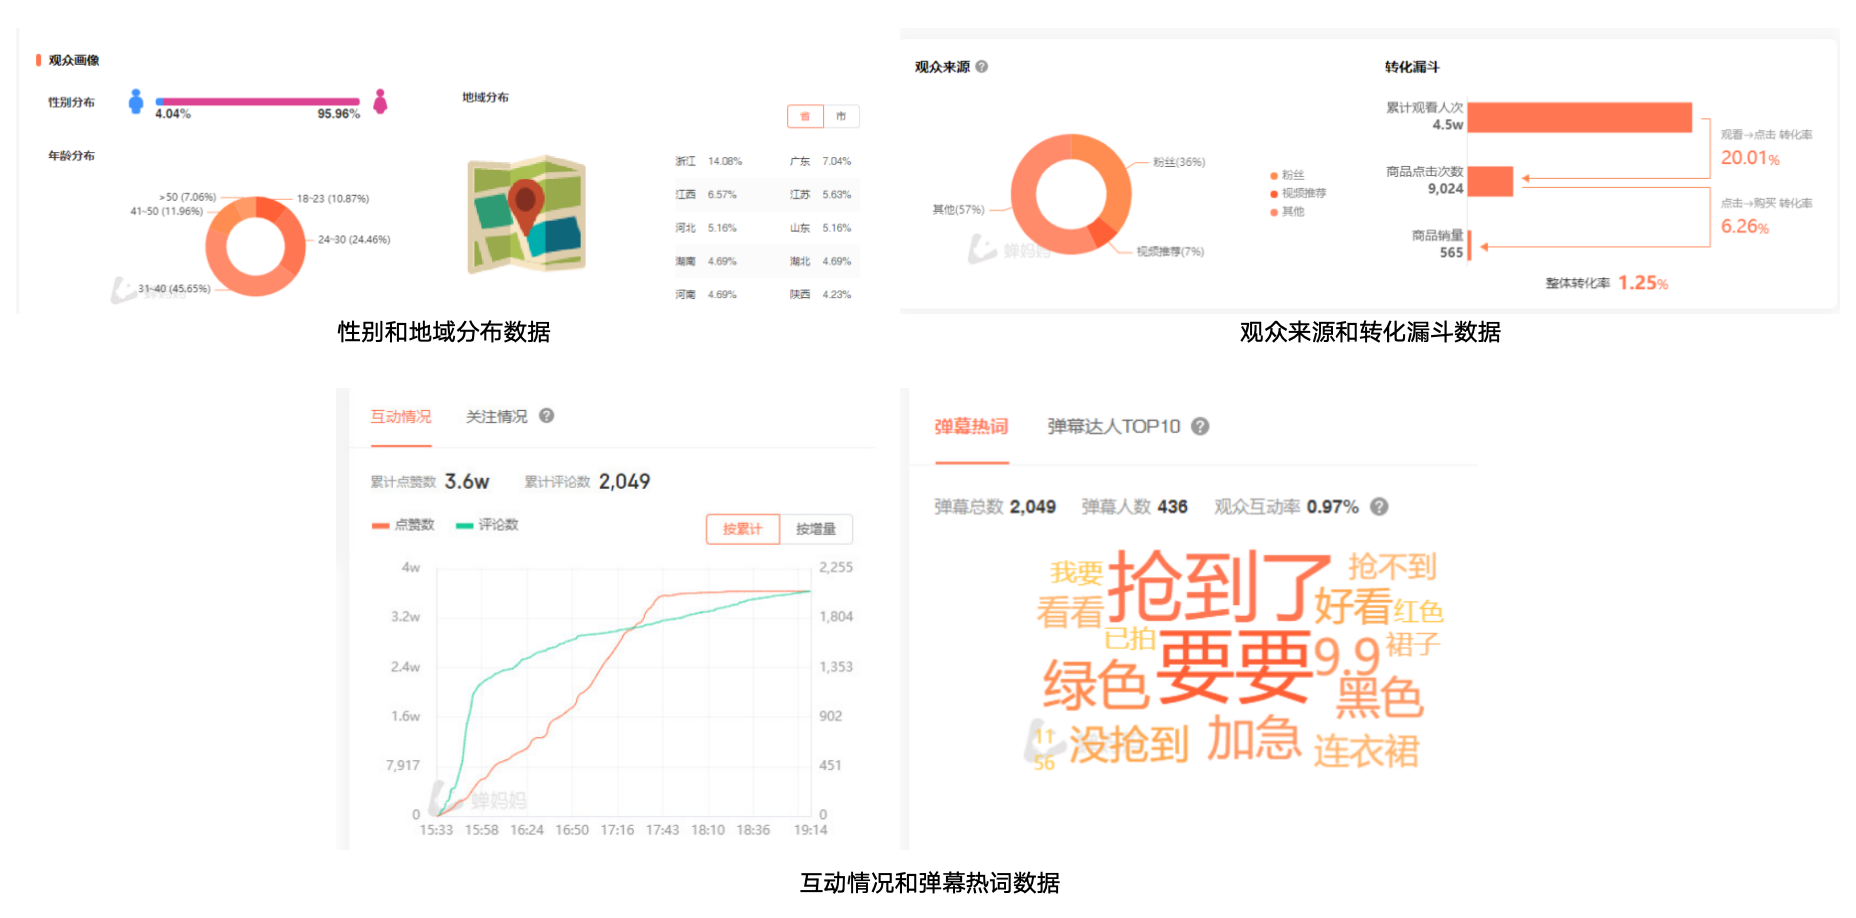The width and height of the screenshot is (1856, 918).
Task: Click the help icon next to 关注情况
Action: coord(546,416)
